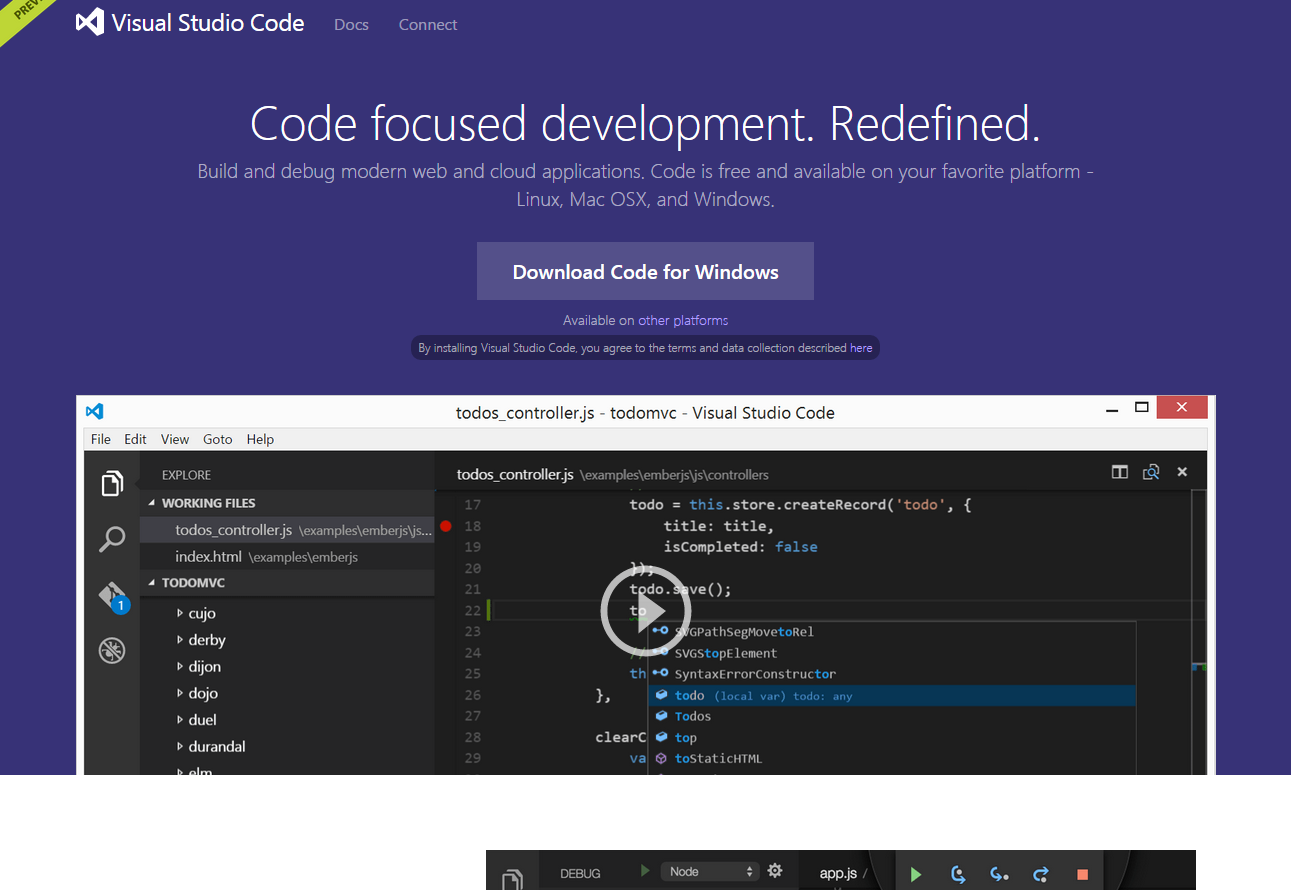1291x890 pixels.
Task: Choose the top suggestion entry
Action: pyautogui.click(x=892, y=737)
